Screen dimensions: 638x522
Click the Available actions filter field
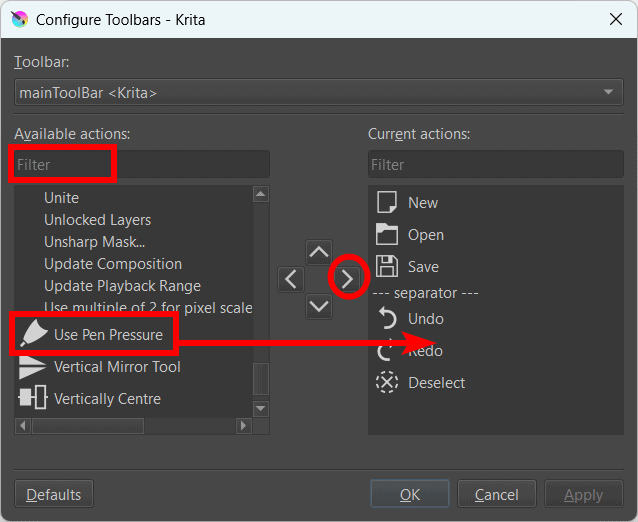point(142,164)
